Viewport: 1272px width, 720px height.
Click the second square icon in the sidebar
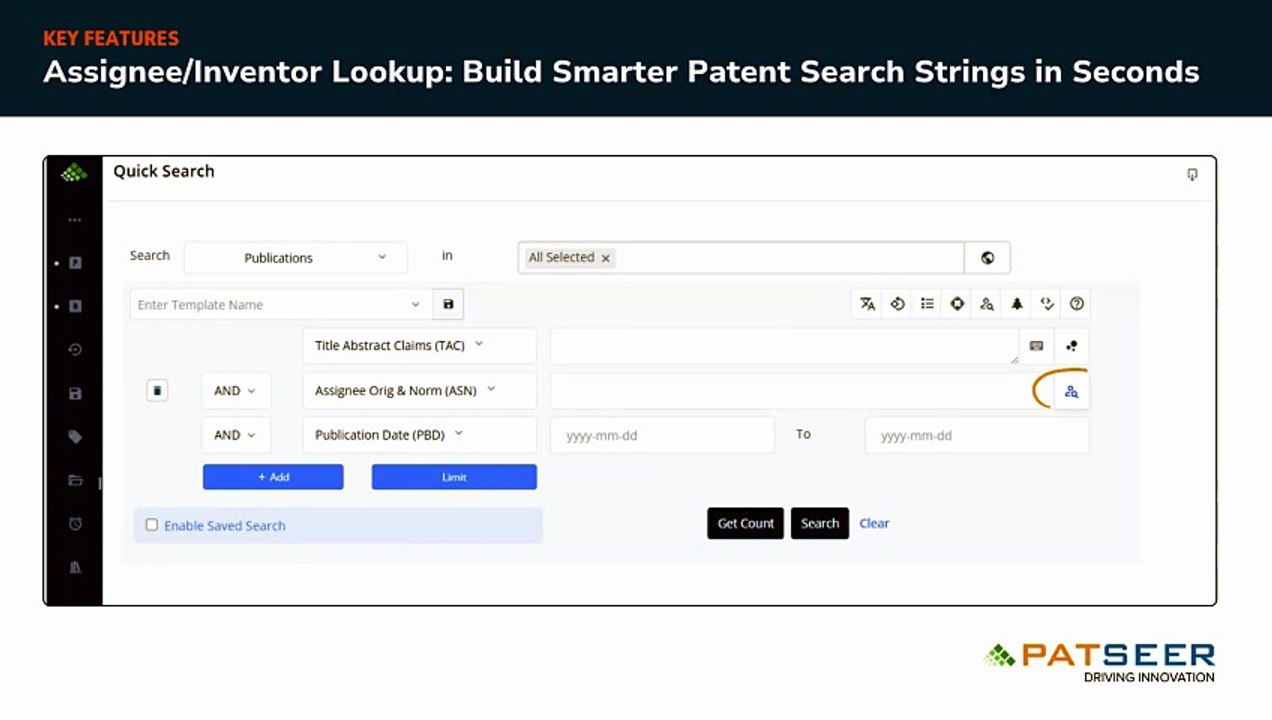[x=75, y=307]
